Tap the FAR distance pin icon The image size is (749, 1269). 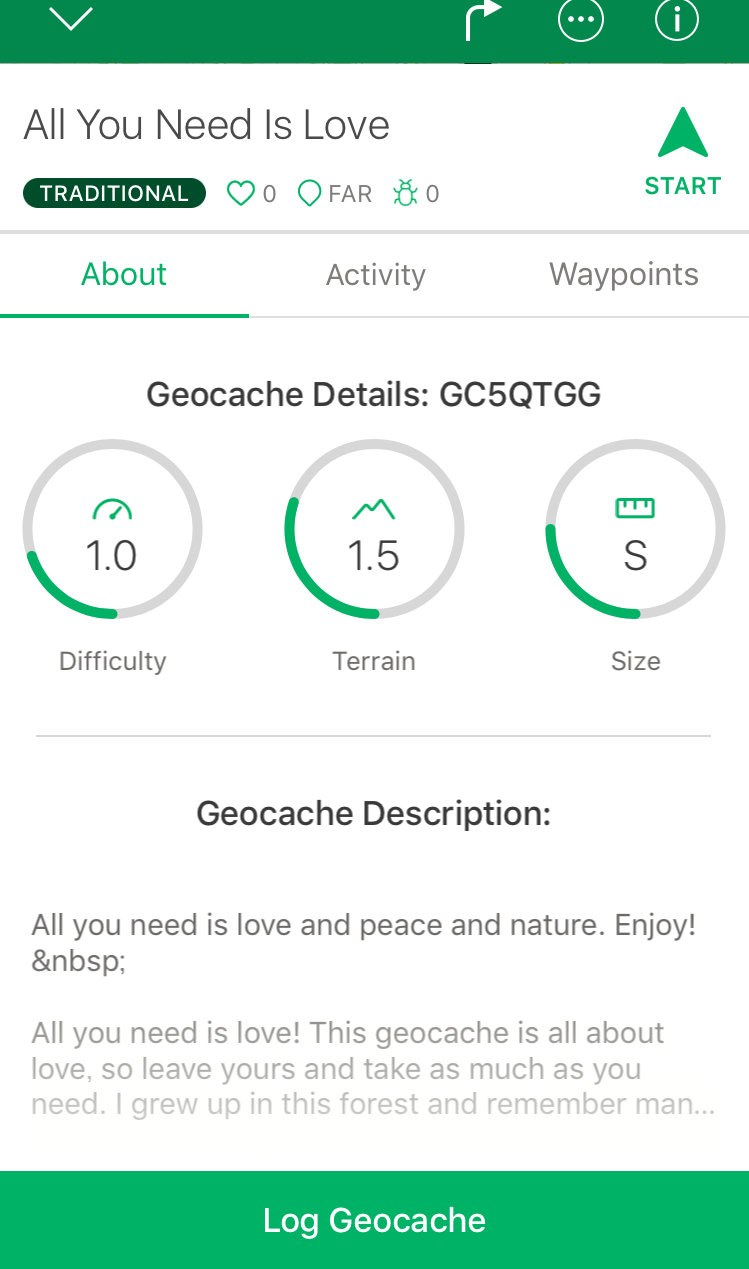click(x=310, y=193)
